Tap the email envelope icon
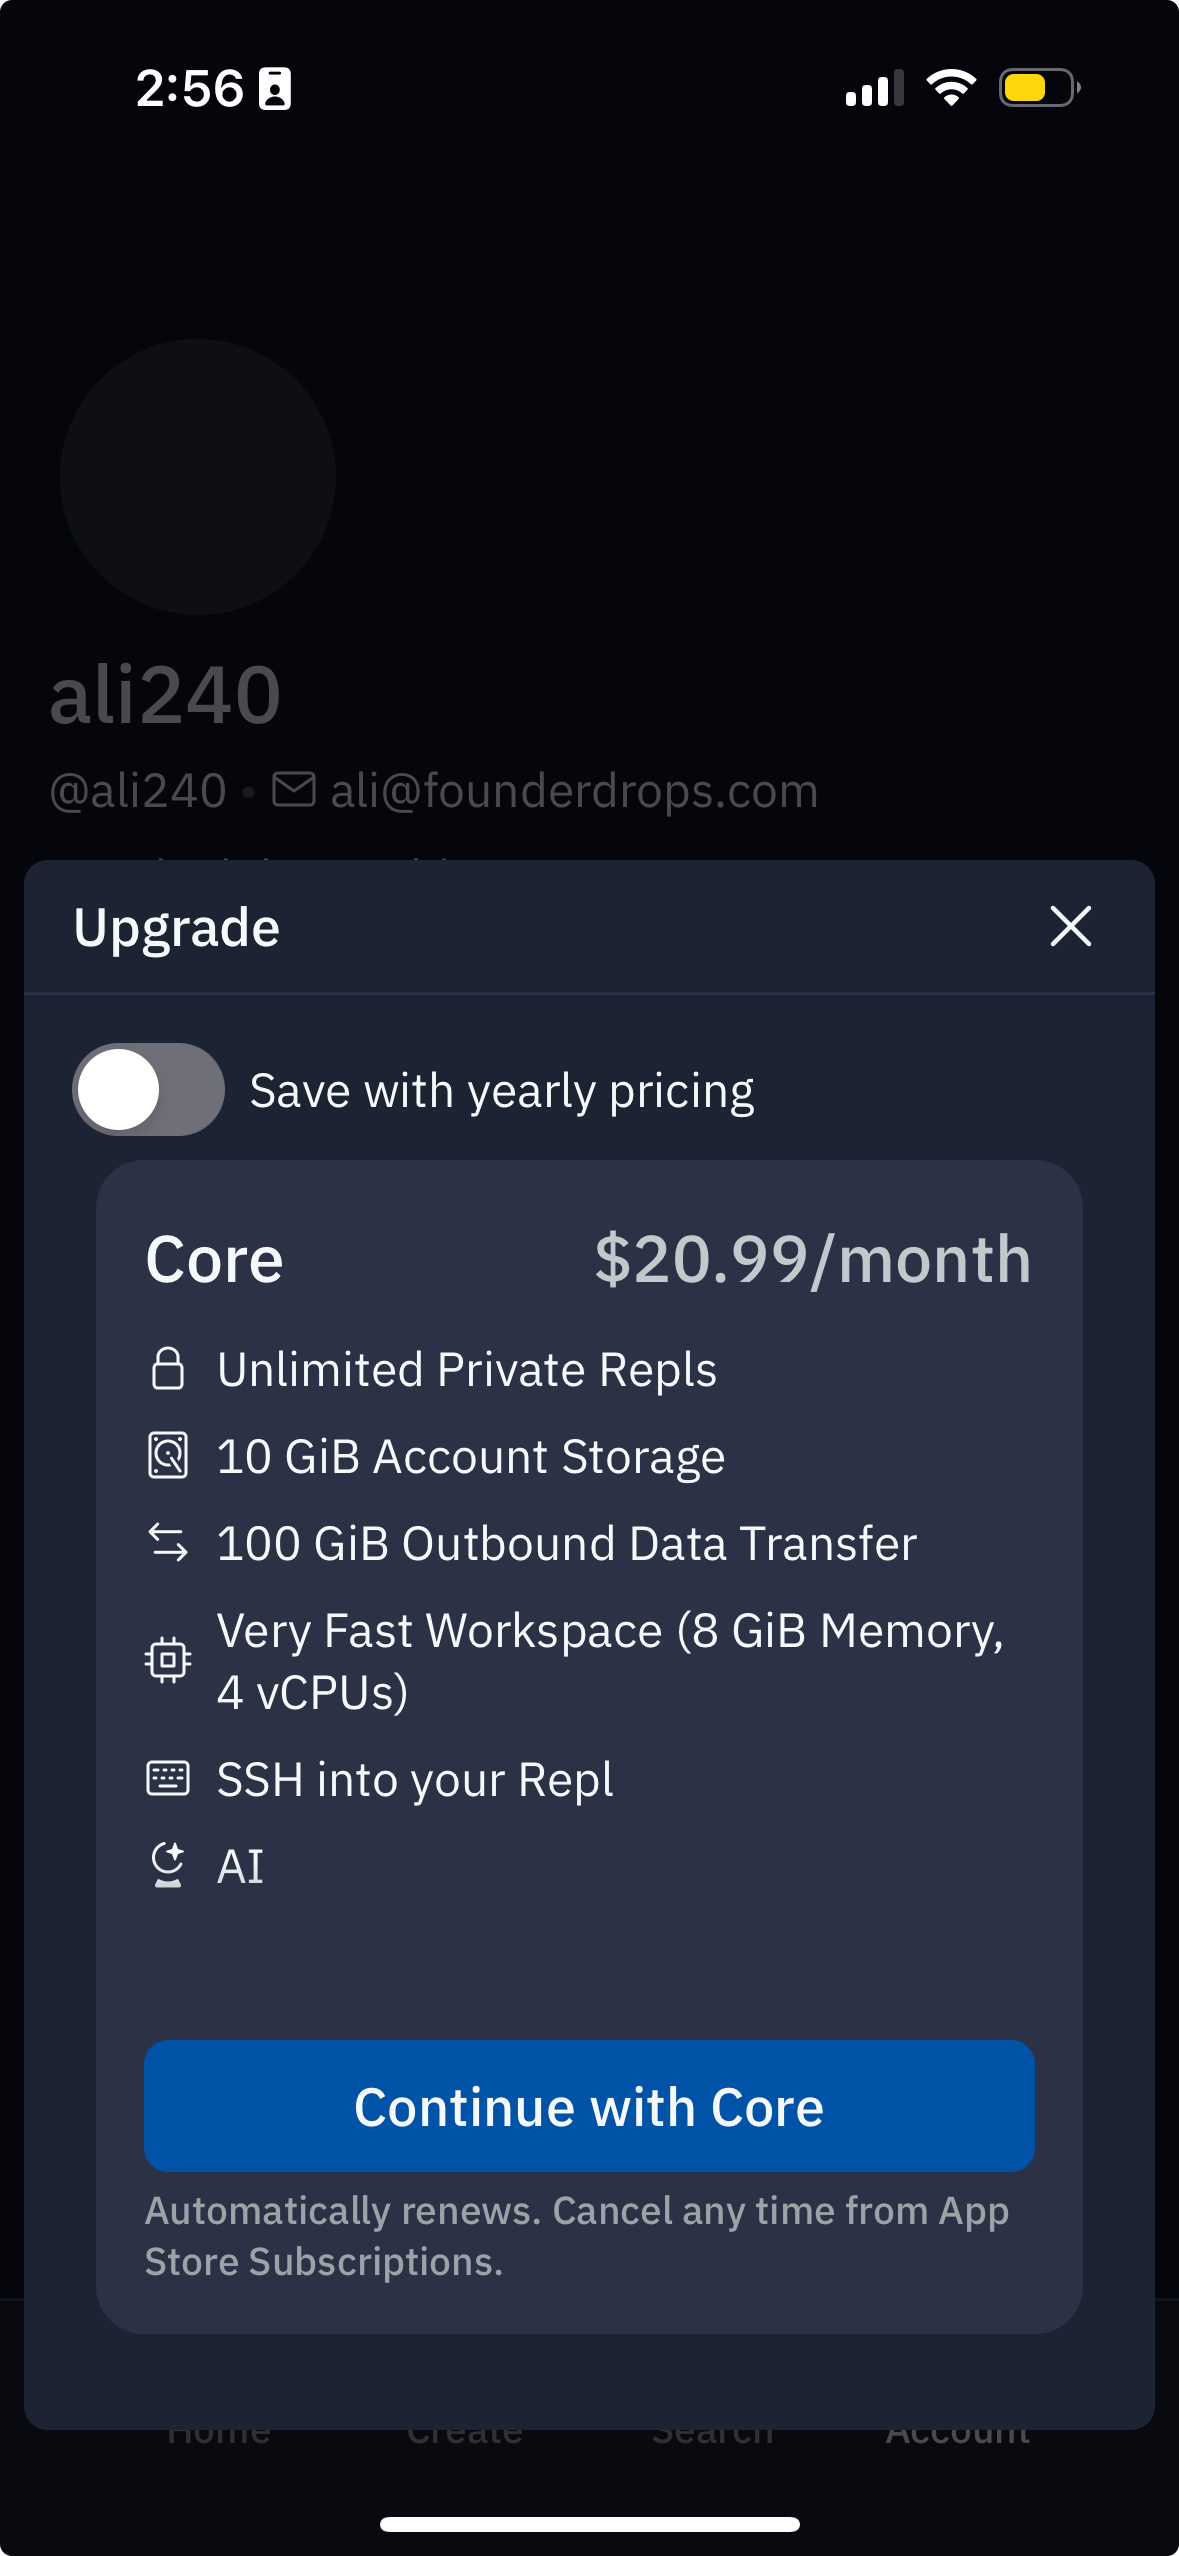 [294, 789]
